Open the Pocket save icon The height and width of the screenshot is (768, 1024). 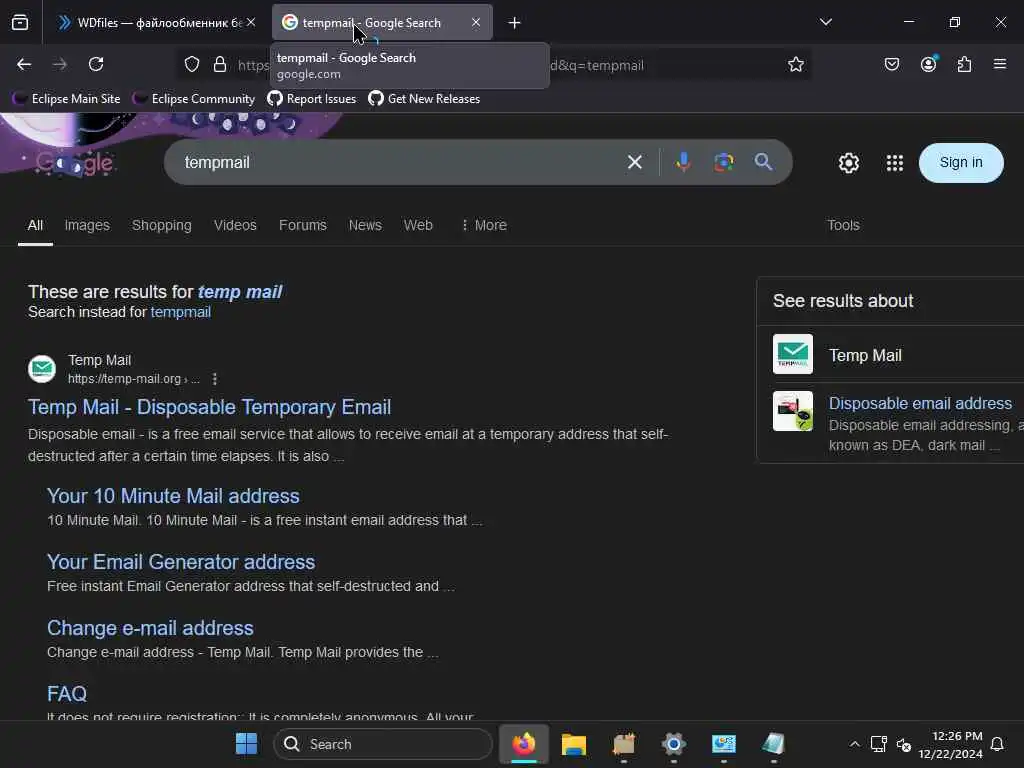pos(892,64)
